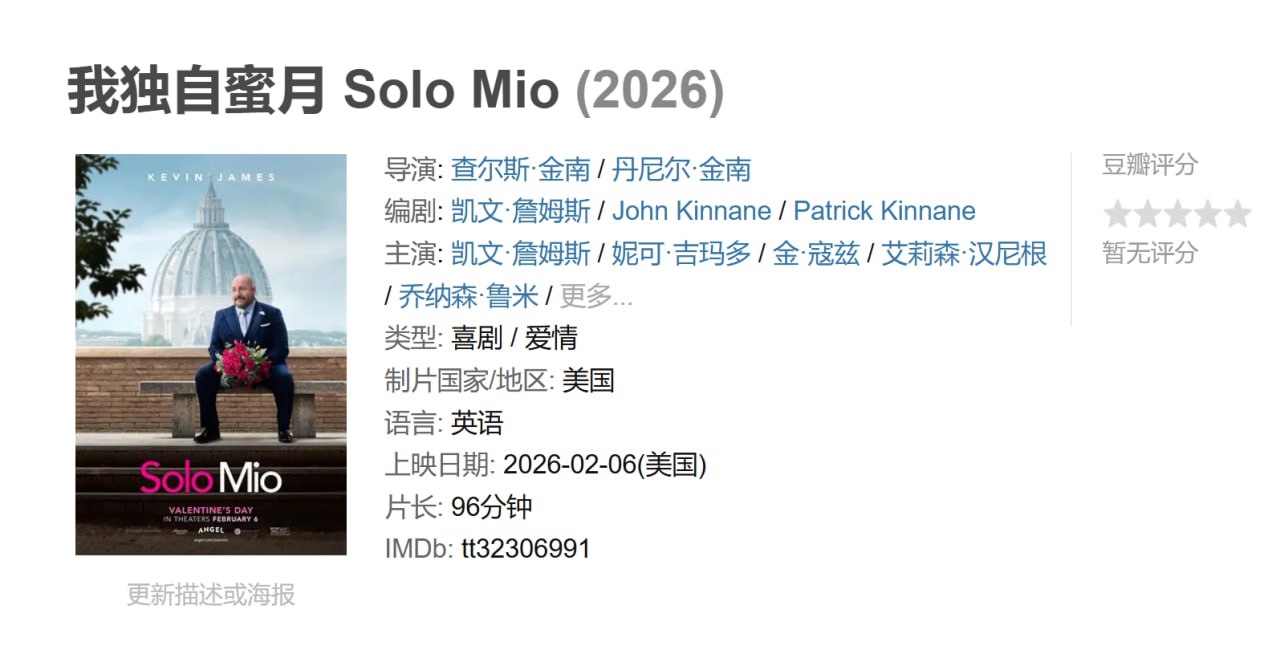This screenshot has width=1280, height=654.
Task: Click the 豆瓣评分 label
Action: (x=1149, y=165)
